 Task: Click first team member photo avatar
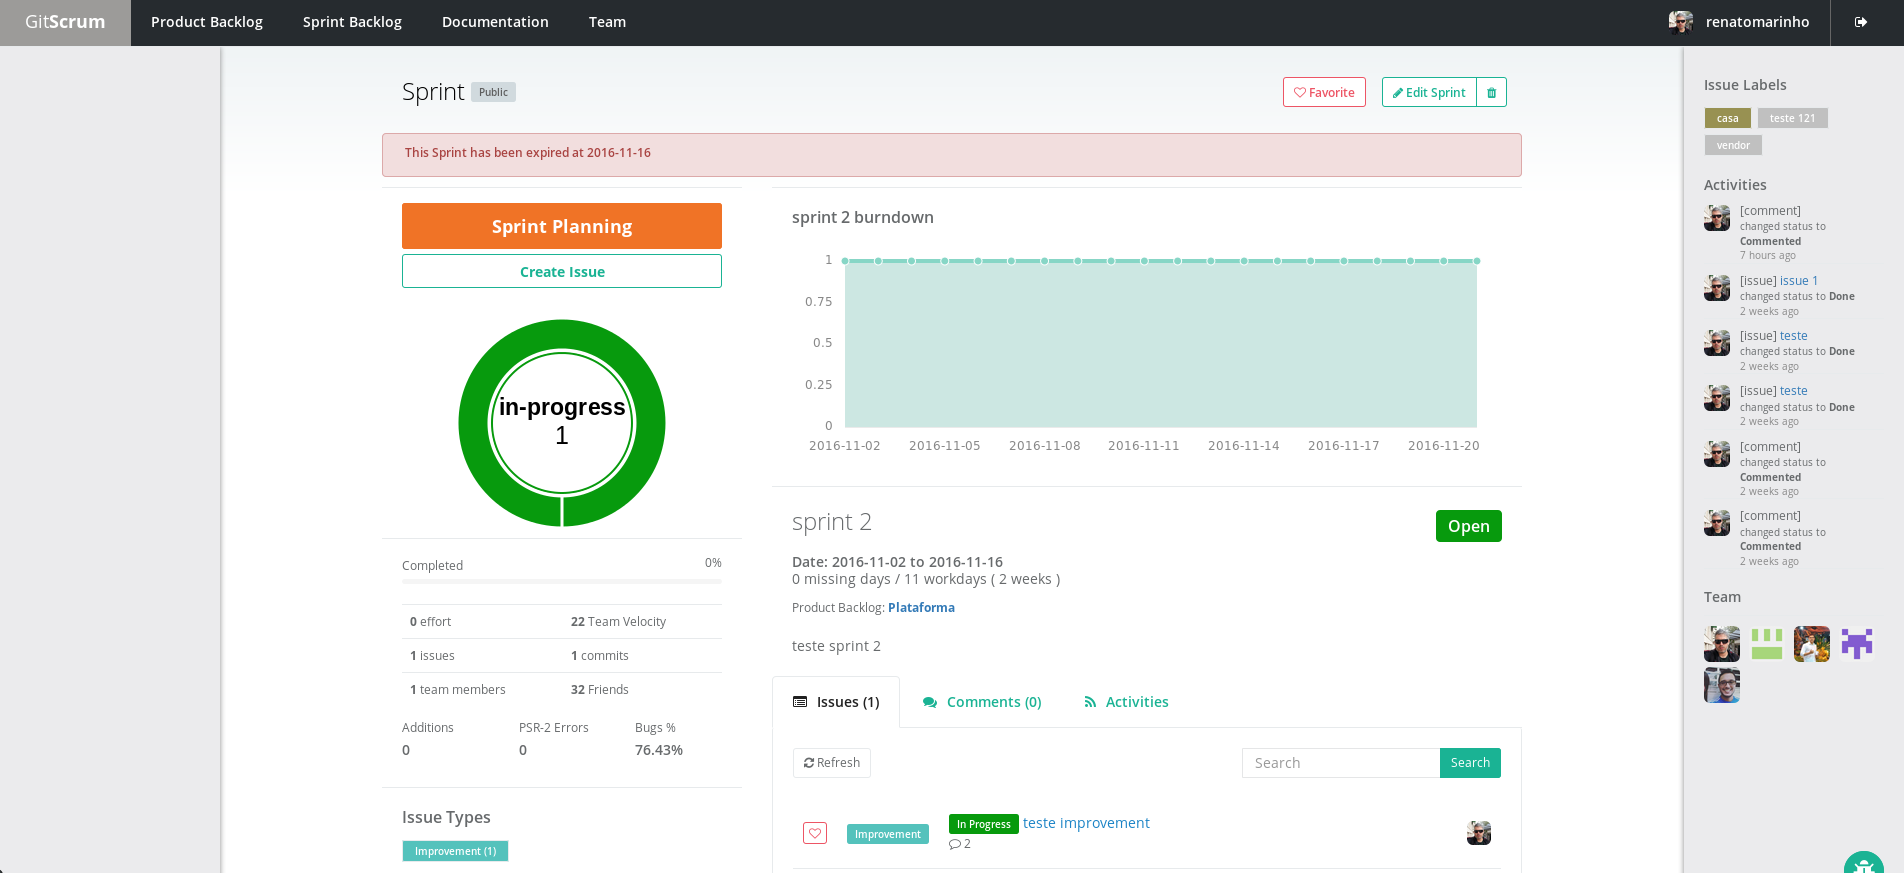(1722, 644)
